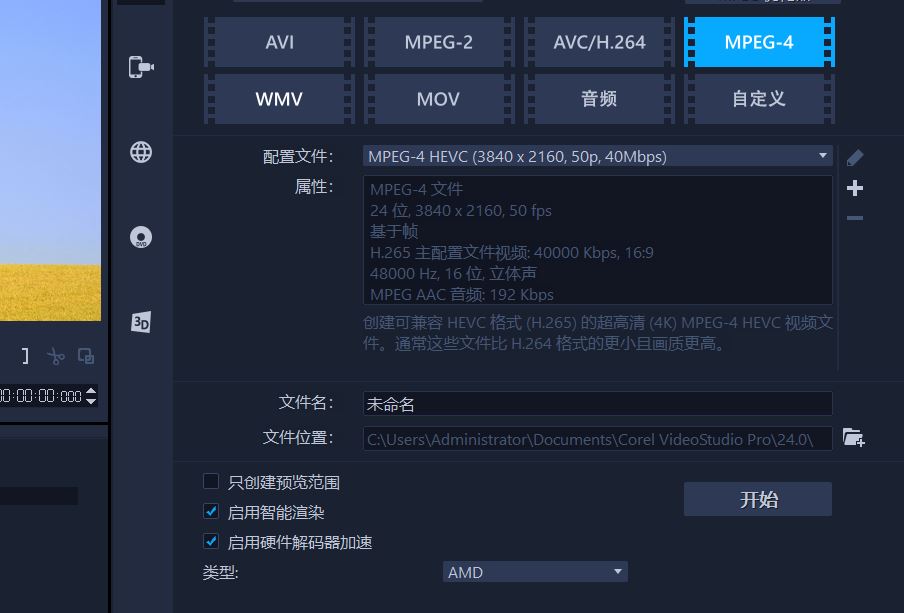Enable 只创建预览范围 checkbox
The image size is (904, 613).
coord(211,482)
